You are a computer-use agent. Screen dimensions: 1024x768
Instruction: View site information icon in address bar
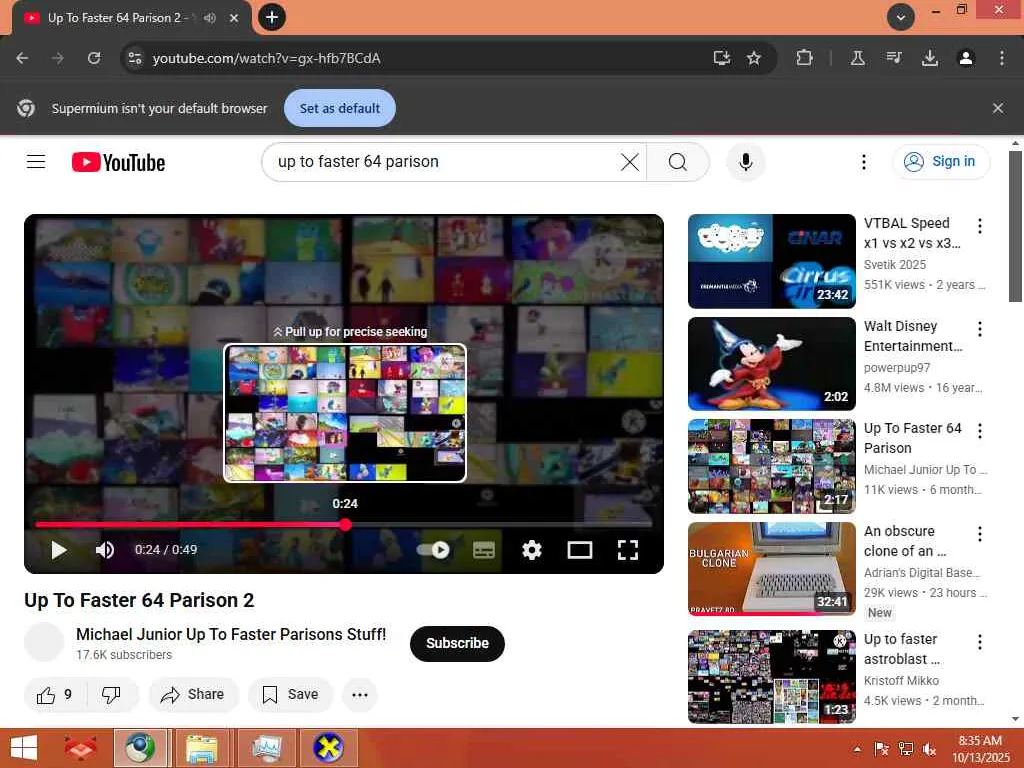coord(135,58)
